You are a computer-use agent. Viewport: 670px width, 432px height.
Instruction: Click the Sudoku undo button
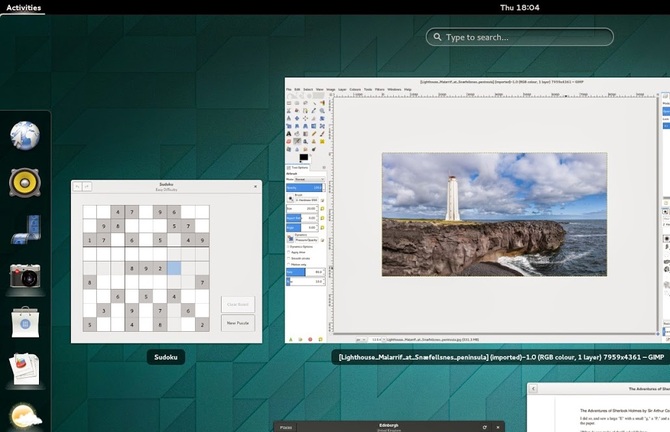point(77,186)
